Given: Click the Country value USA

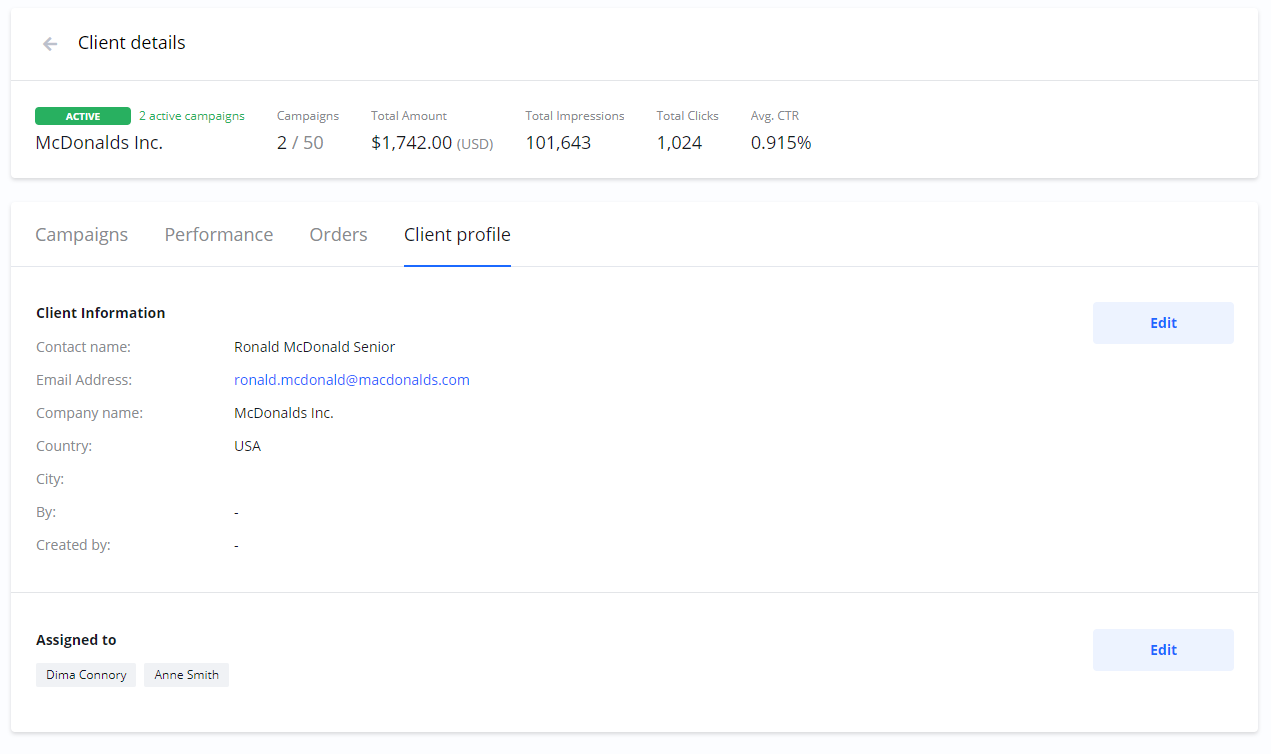Looking at the screenshot, I should pos(247,446).
